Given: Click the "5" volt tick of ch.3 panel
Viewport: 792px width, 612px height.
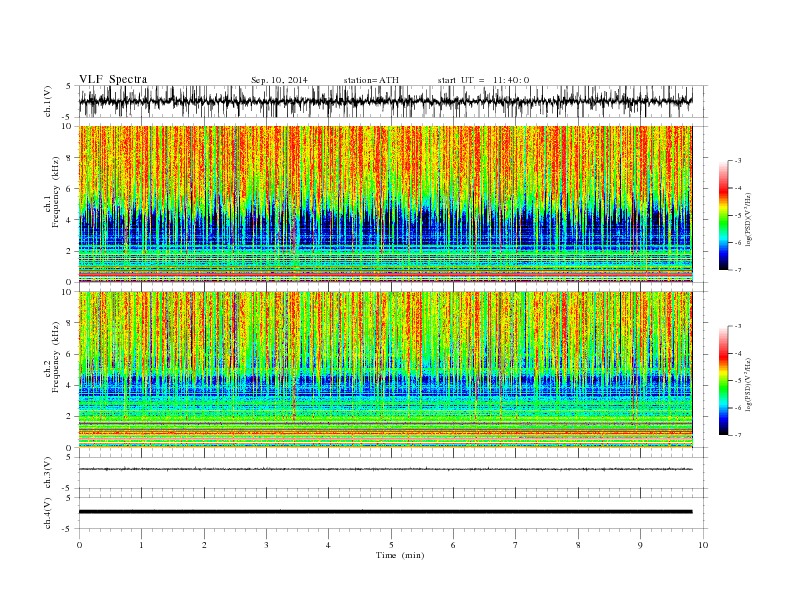Looking at the screenshot, I should pos(69,457).
